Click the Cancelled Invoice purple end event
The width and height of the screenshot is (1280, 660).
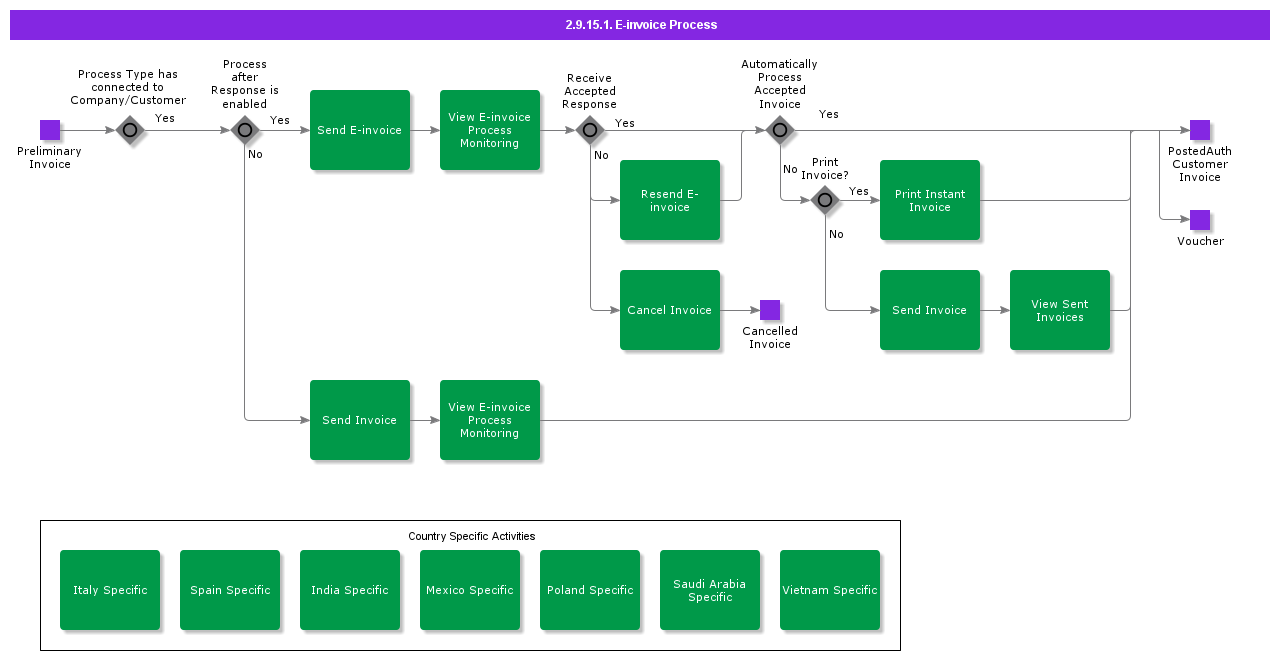point(770,310)
